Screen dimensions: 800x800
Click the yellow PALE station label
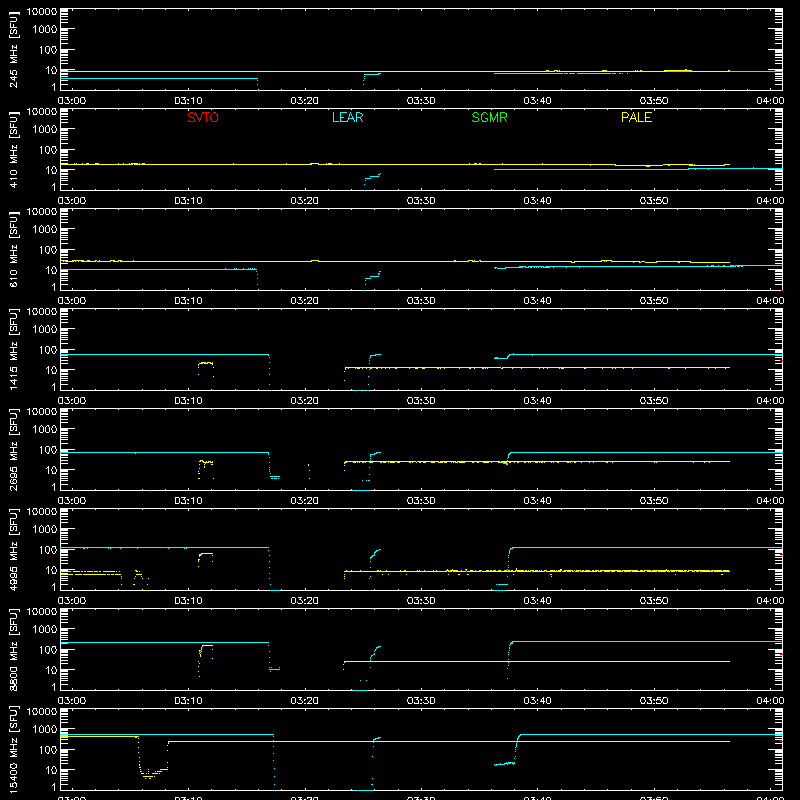point(636,117)
